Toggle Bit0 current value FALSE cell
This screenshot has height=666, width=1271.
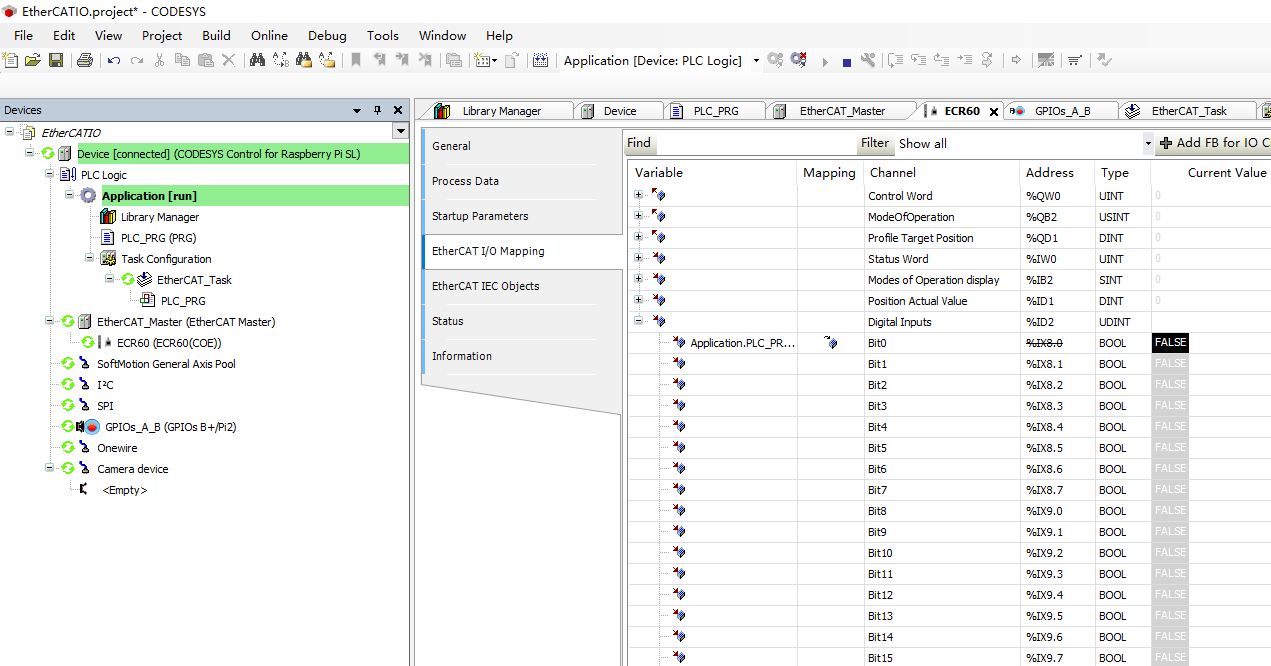click(1171, 343)
